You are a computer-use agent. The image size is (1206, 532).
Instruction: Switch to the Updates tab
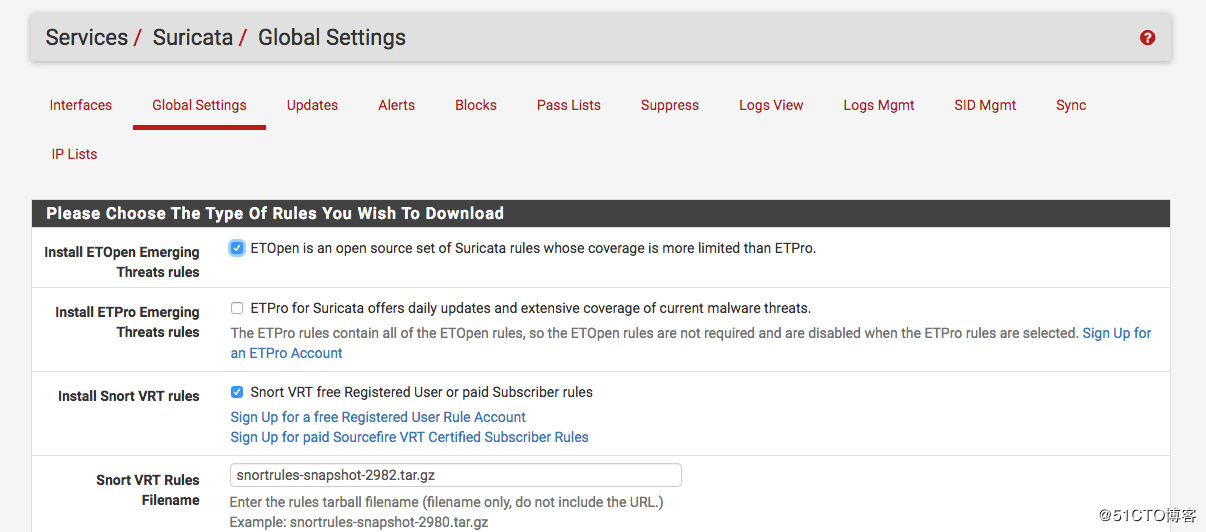(312, 105)
